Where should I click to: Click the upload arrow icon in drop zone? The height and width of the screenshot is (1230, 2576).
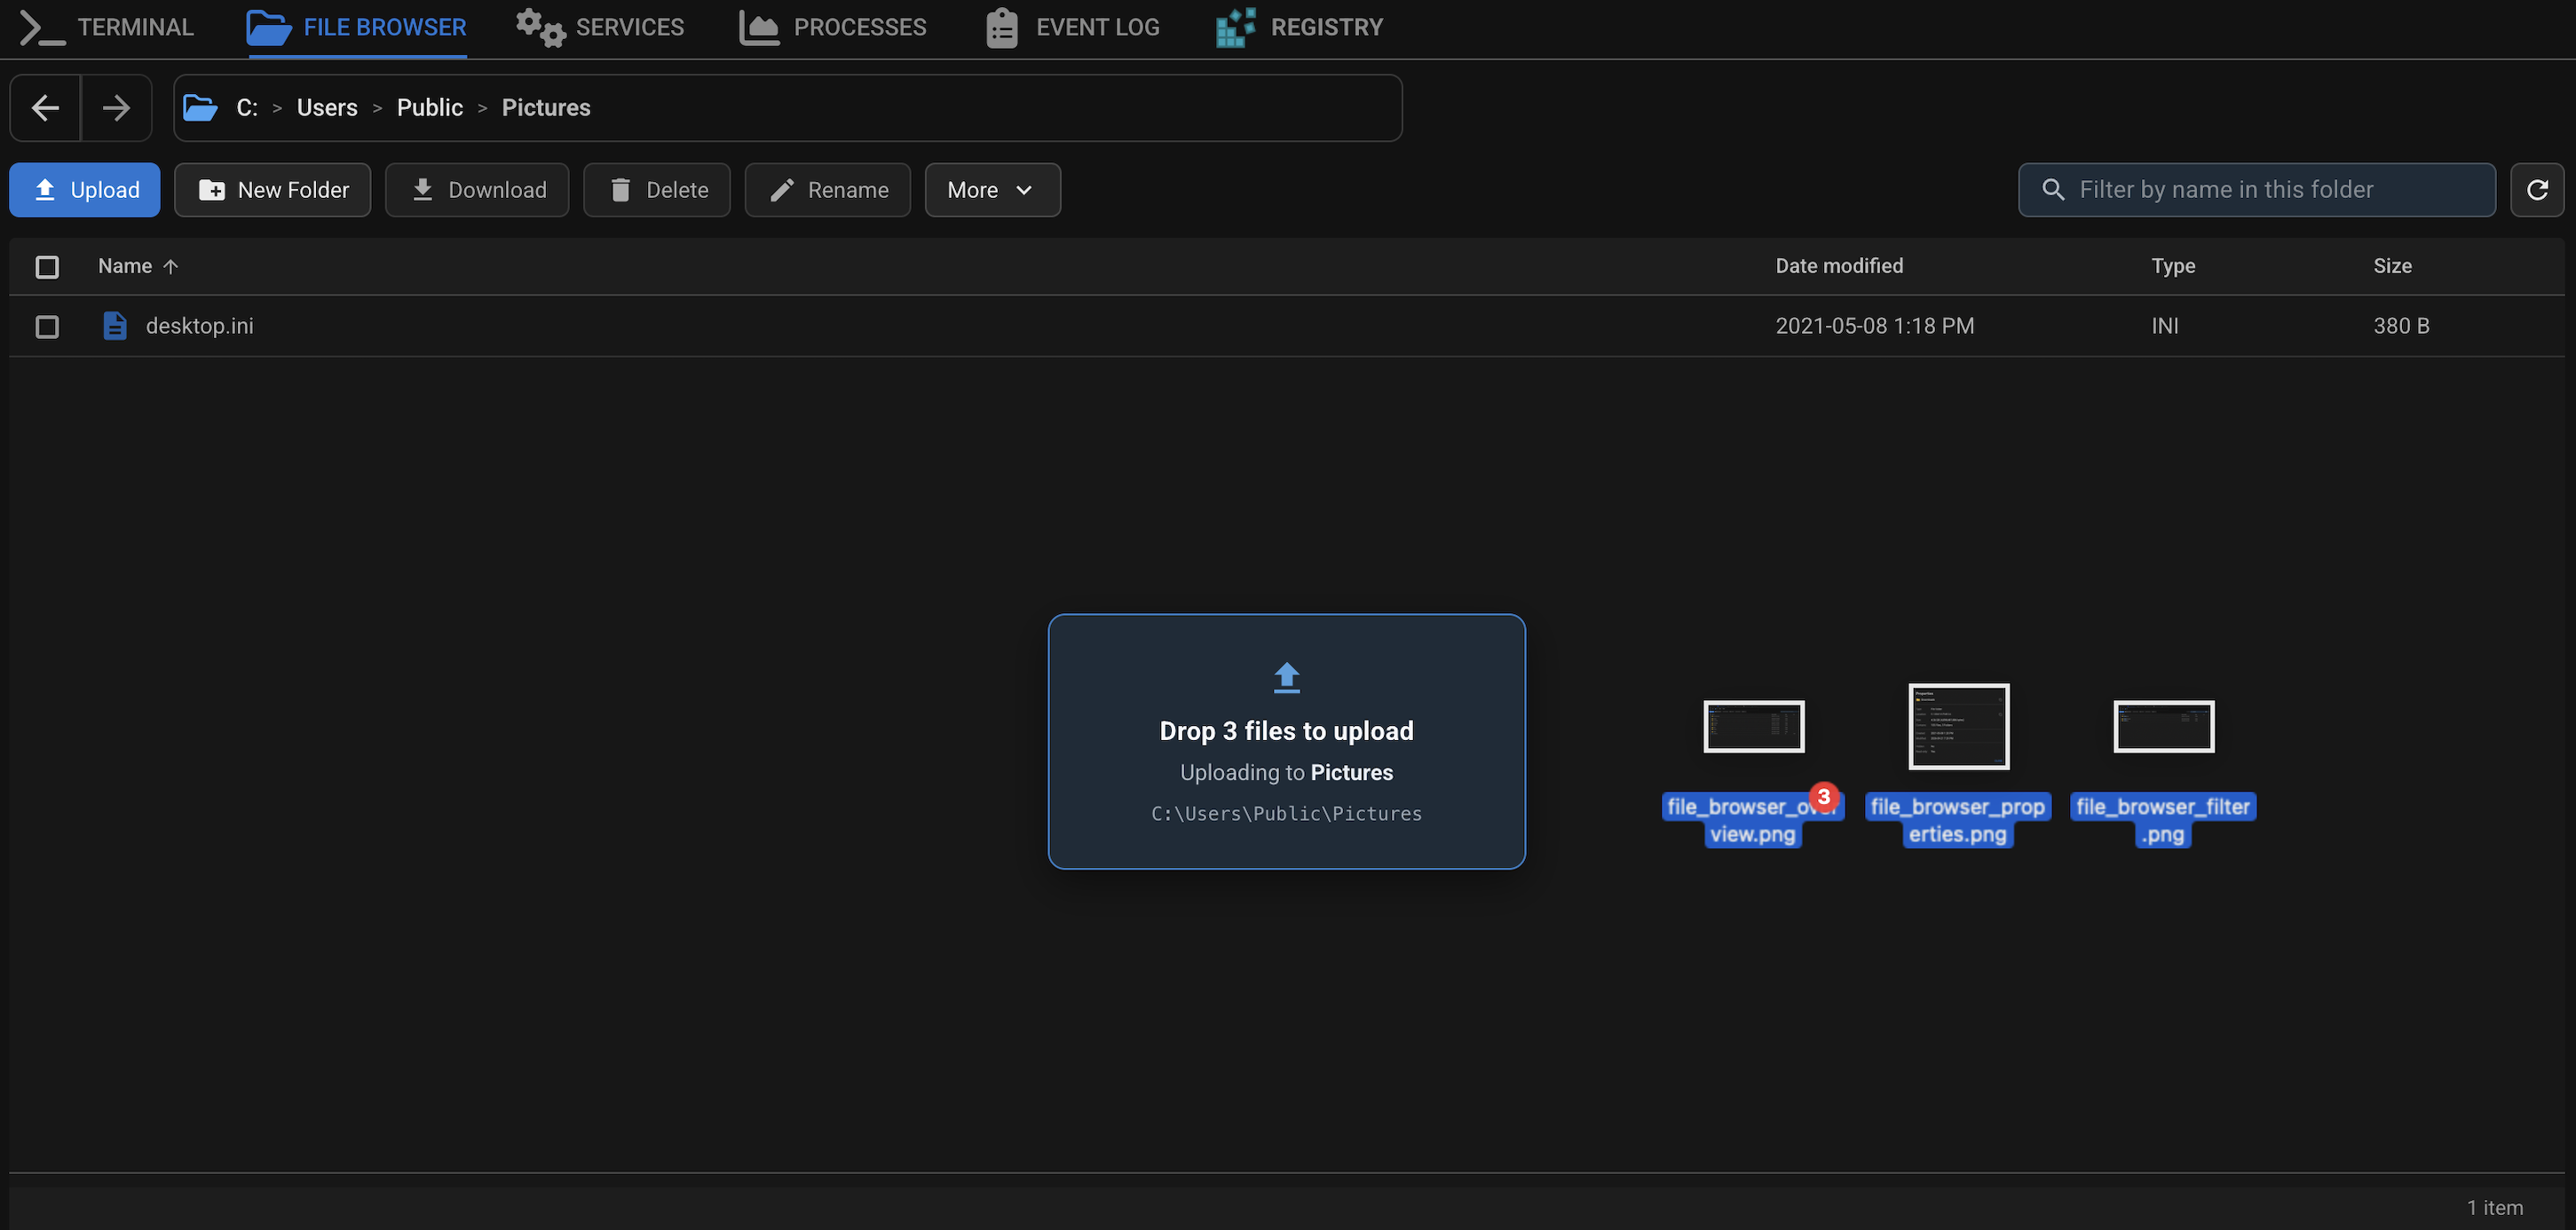[1287, 678]
